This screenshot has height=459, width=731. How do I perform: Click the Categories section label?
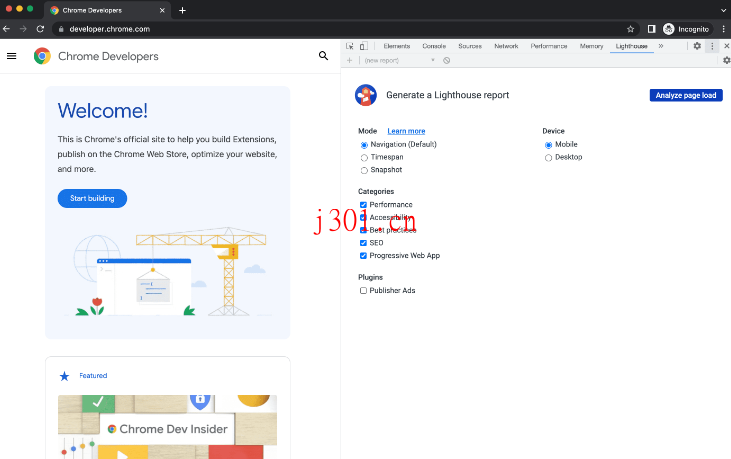coord(376,192)
